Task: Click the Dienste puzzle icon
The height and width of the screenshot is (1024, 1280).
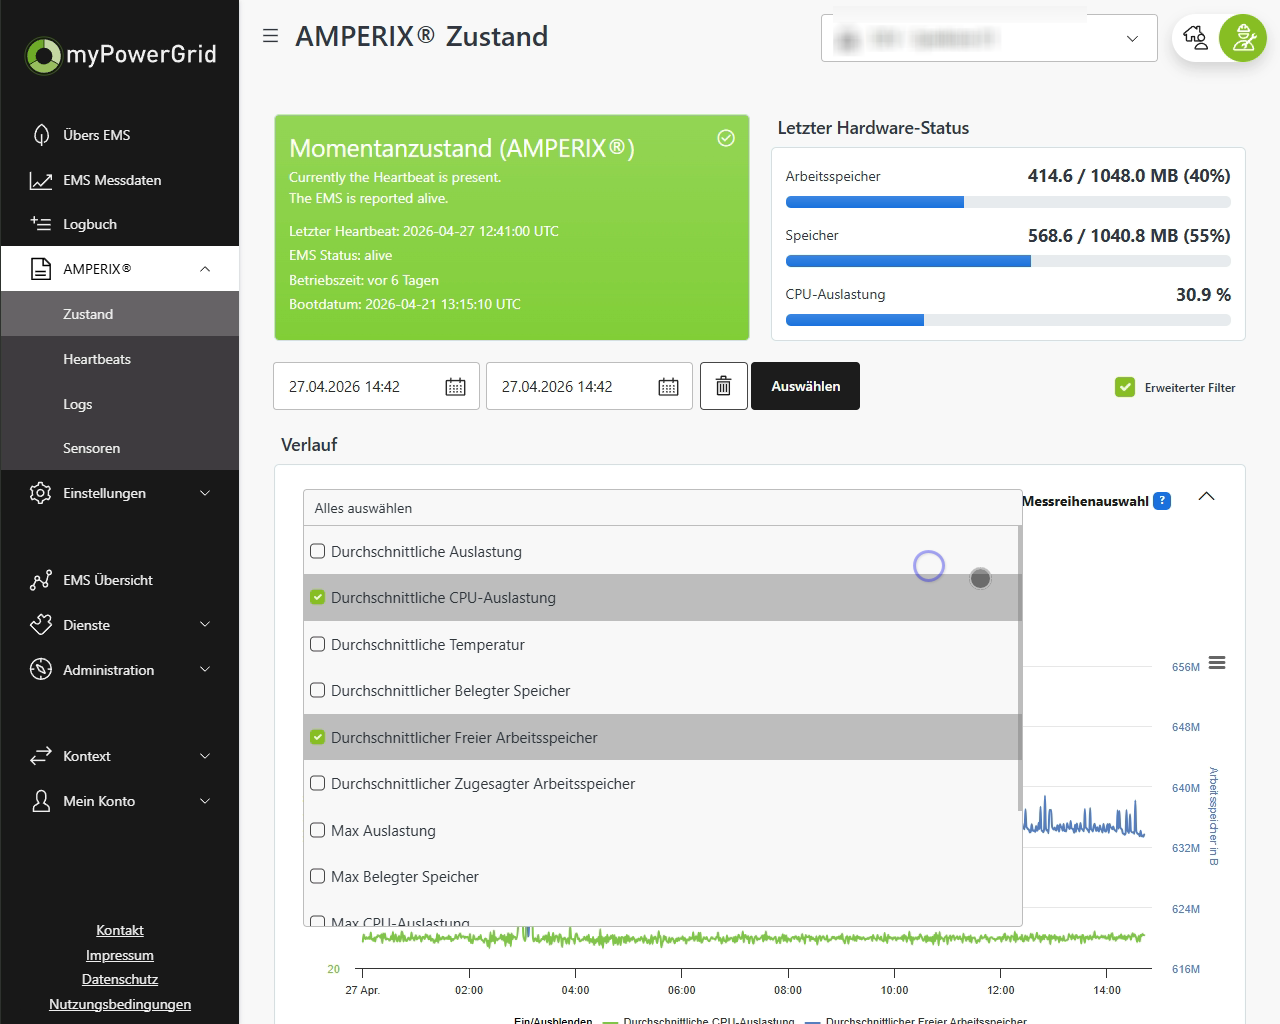Action: pos(41,625)
